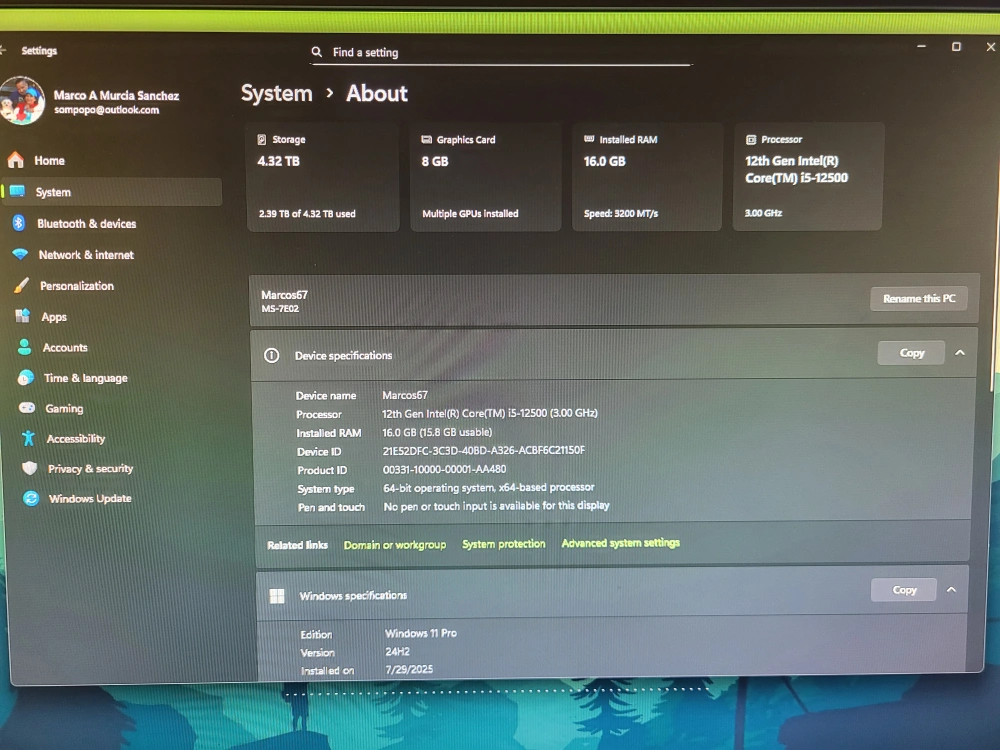Screen dimensions: 1000x750
Task: Open Bluetooth & devices settings
Action: click(87, 223)
